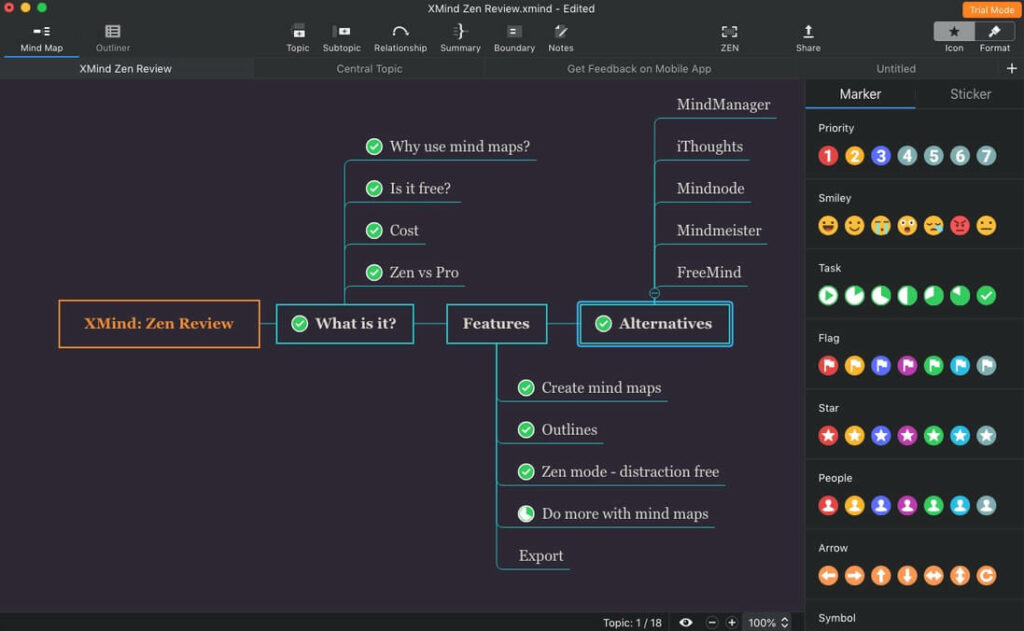Zoom out with the minus button

tap(712, 623)
